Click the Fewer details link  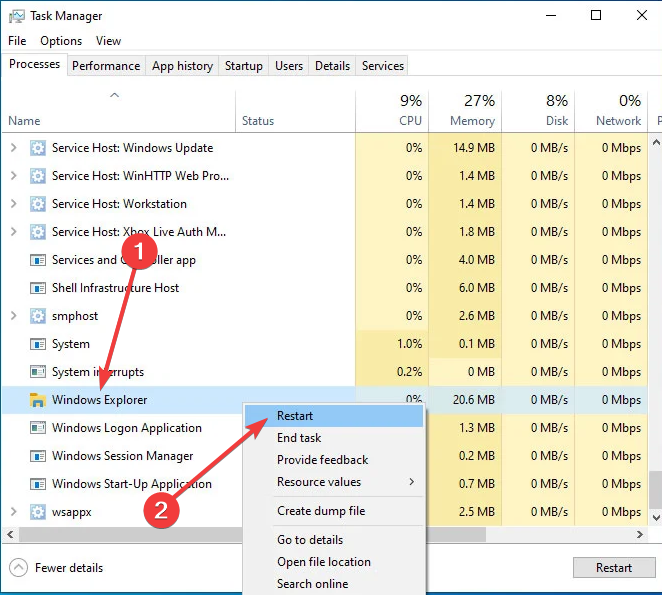[69, 568]
